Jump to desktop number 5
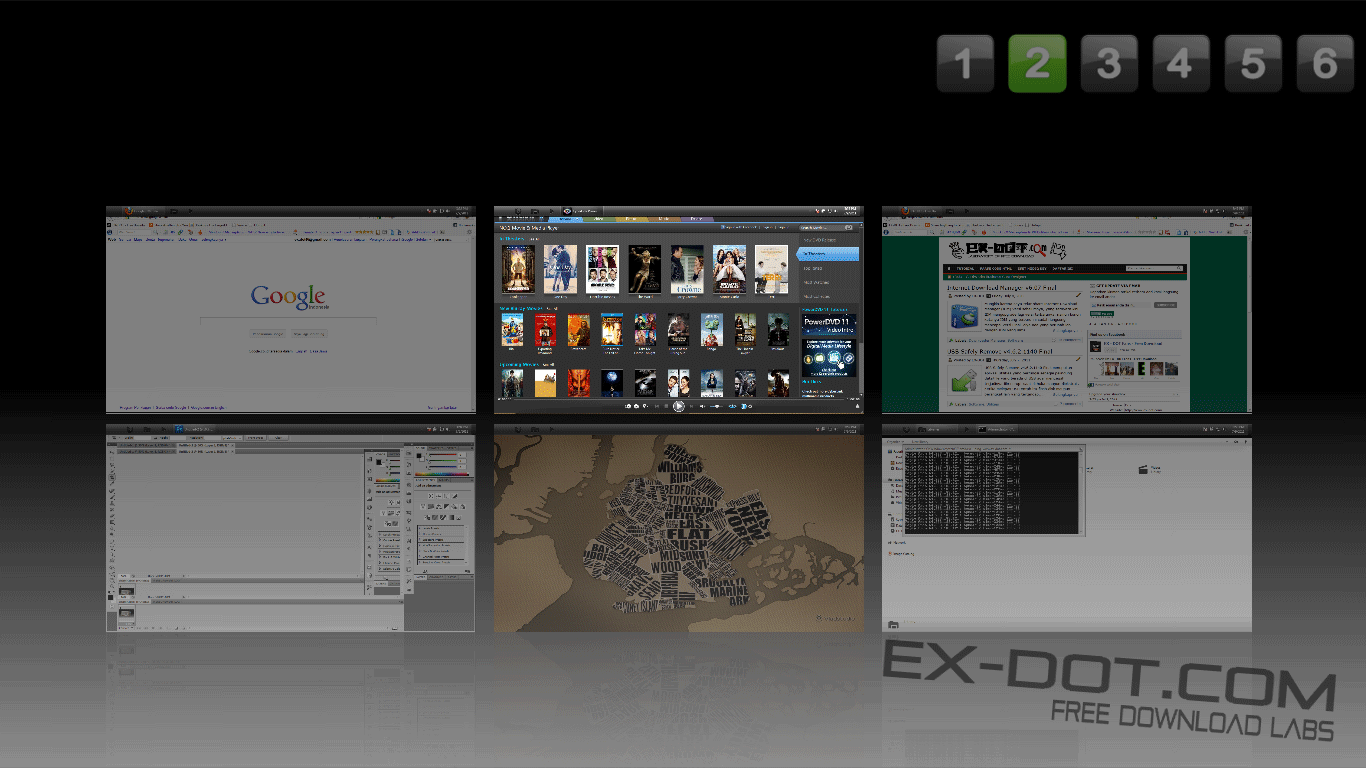1366x768 pixels. 1253,64
